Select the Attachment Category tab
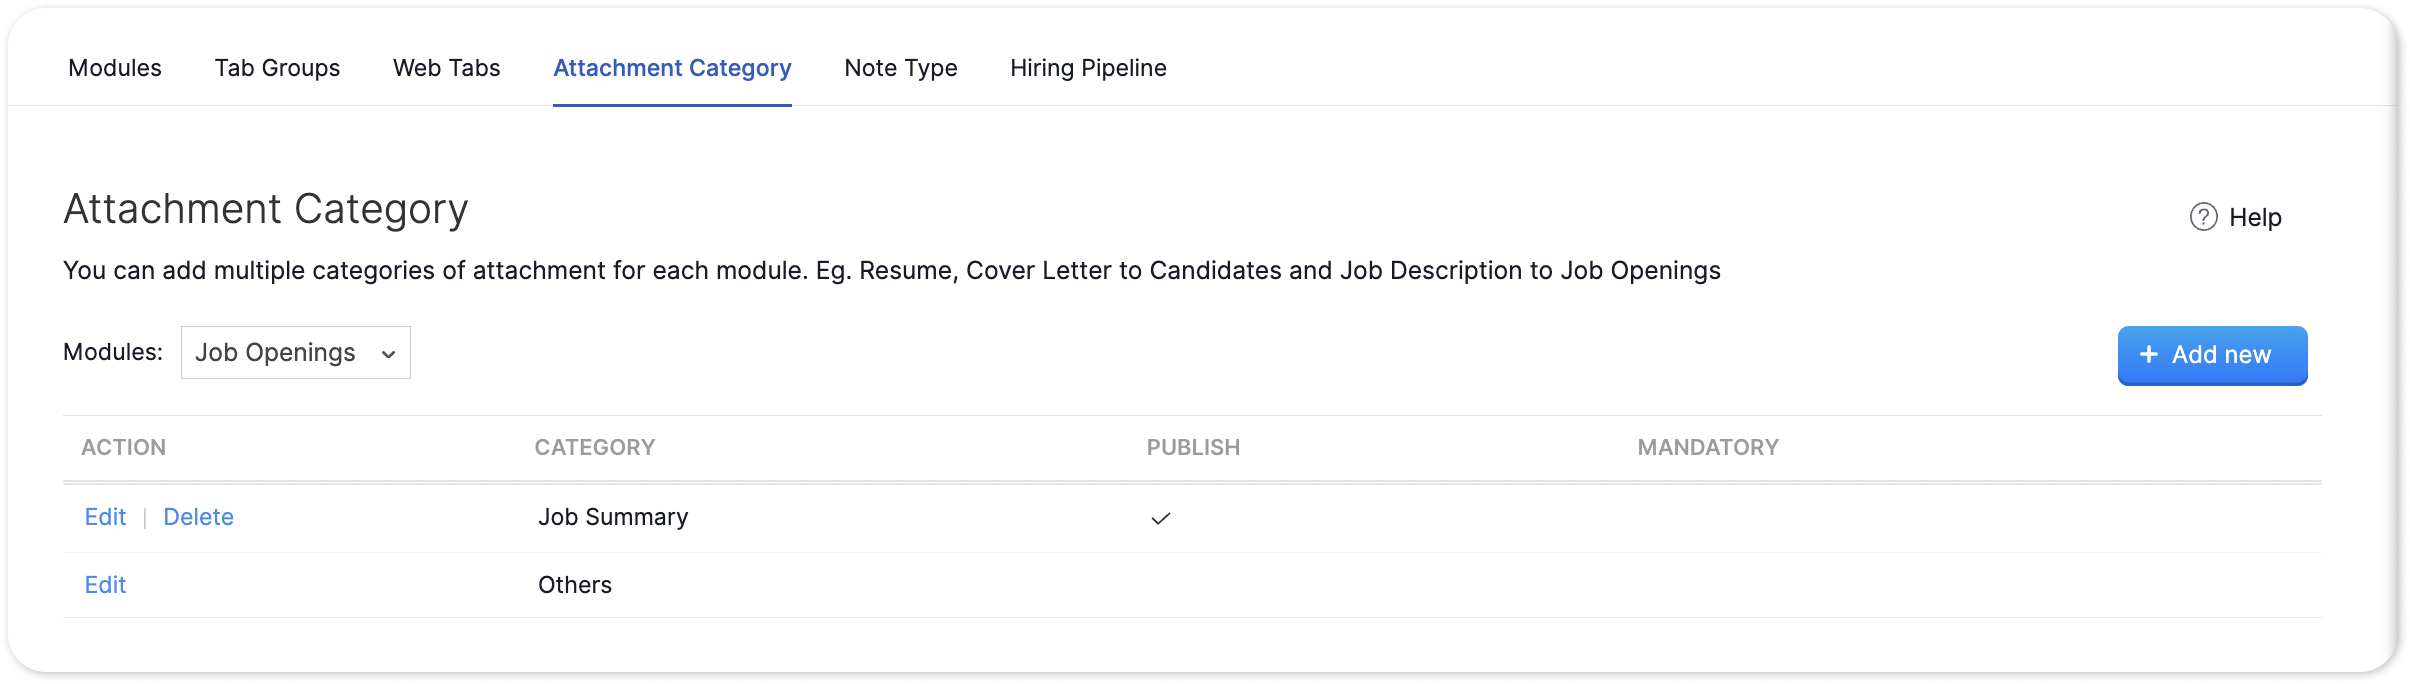This screenshot has height=684, width=2410. tap(672, 68)
